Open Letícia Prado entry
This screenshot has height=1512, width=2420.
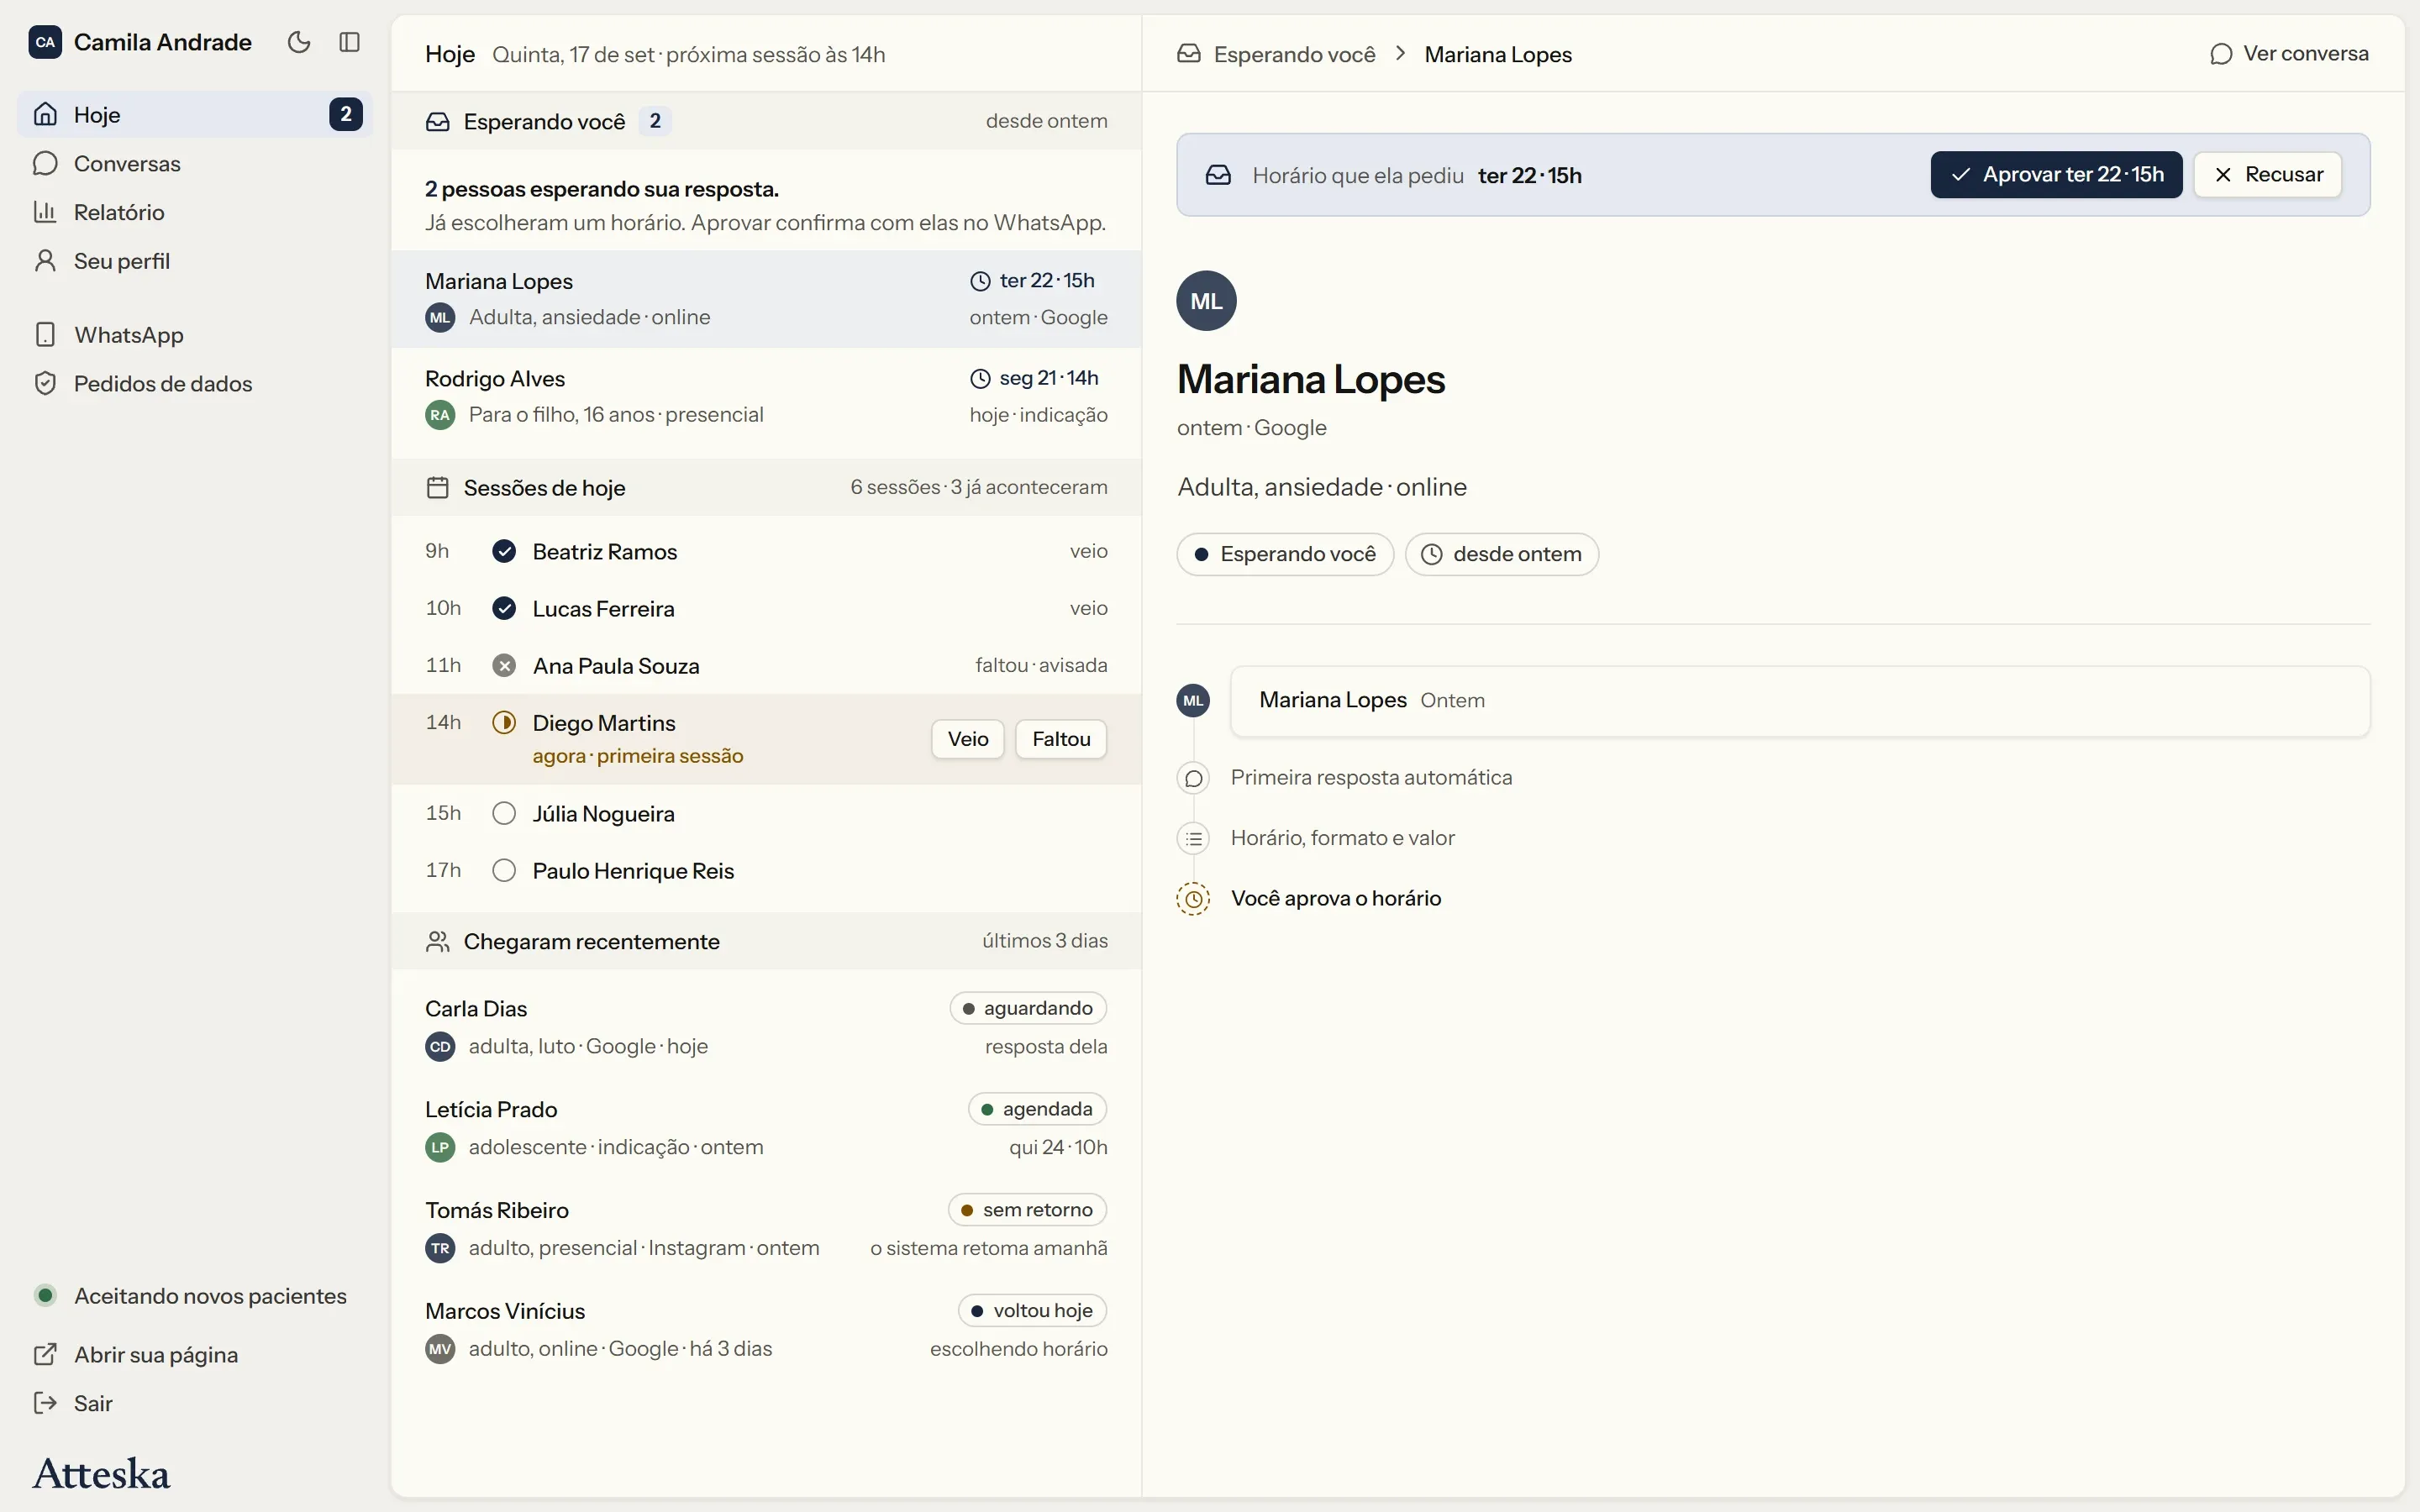click(766, 1128)
